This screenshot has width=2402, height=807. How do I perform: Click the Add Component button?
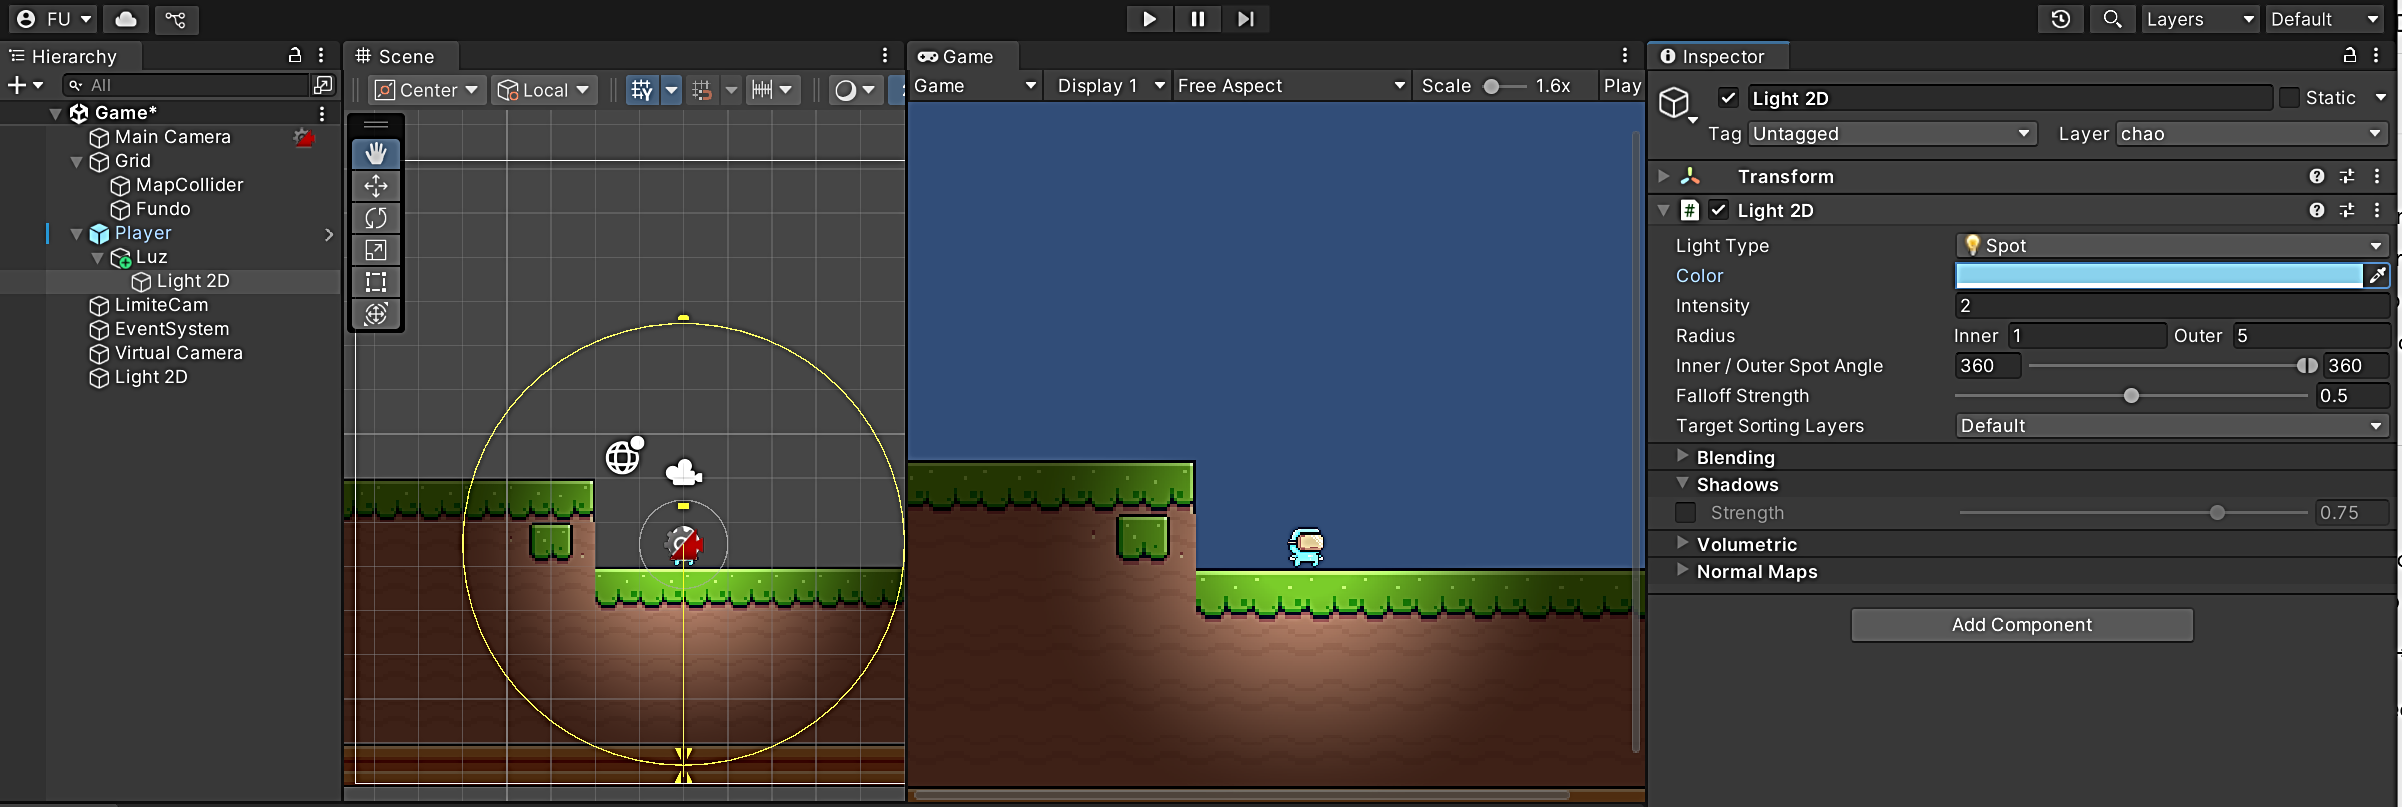[x=2021, y=625]
